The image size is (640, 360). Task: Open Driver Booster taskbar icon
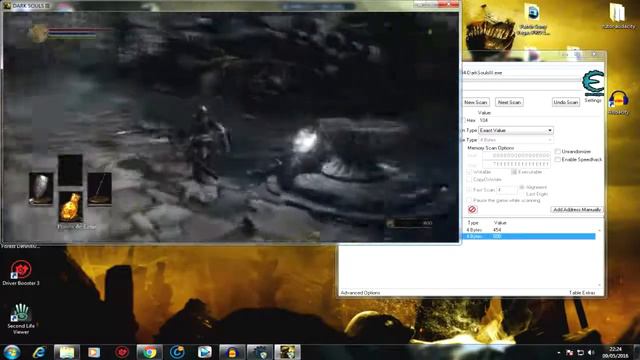tap(122, 352)
